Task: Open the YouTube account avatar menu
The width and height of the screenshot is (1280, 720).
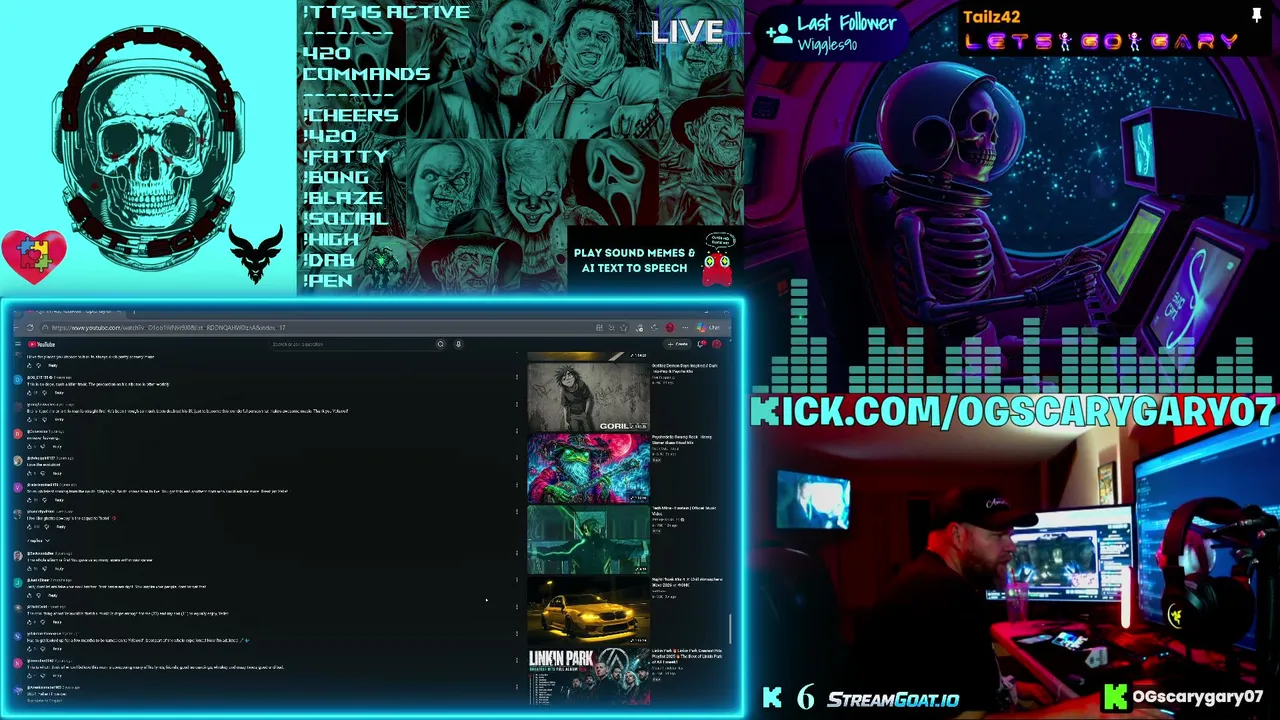Action: 716,344
